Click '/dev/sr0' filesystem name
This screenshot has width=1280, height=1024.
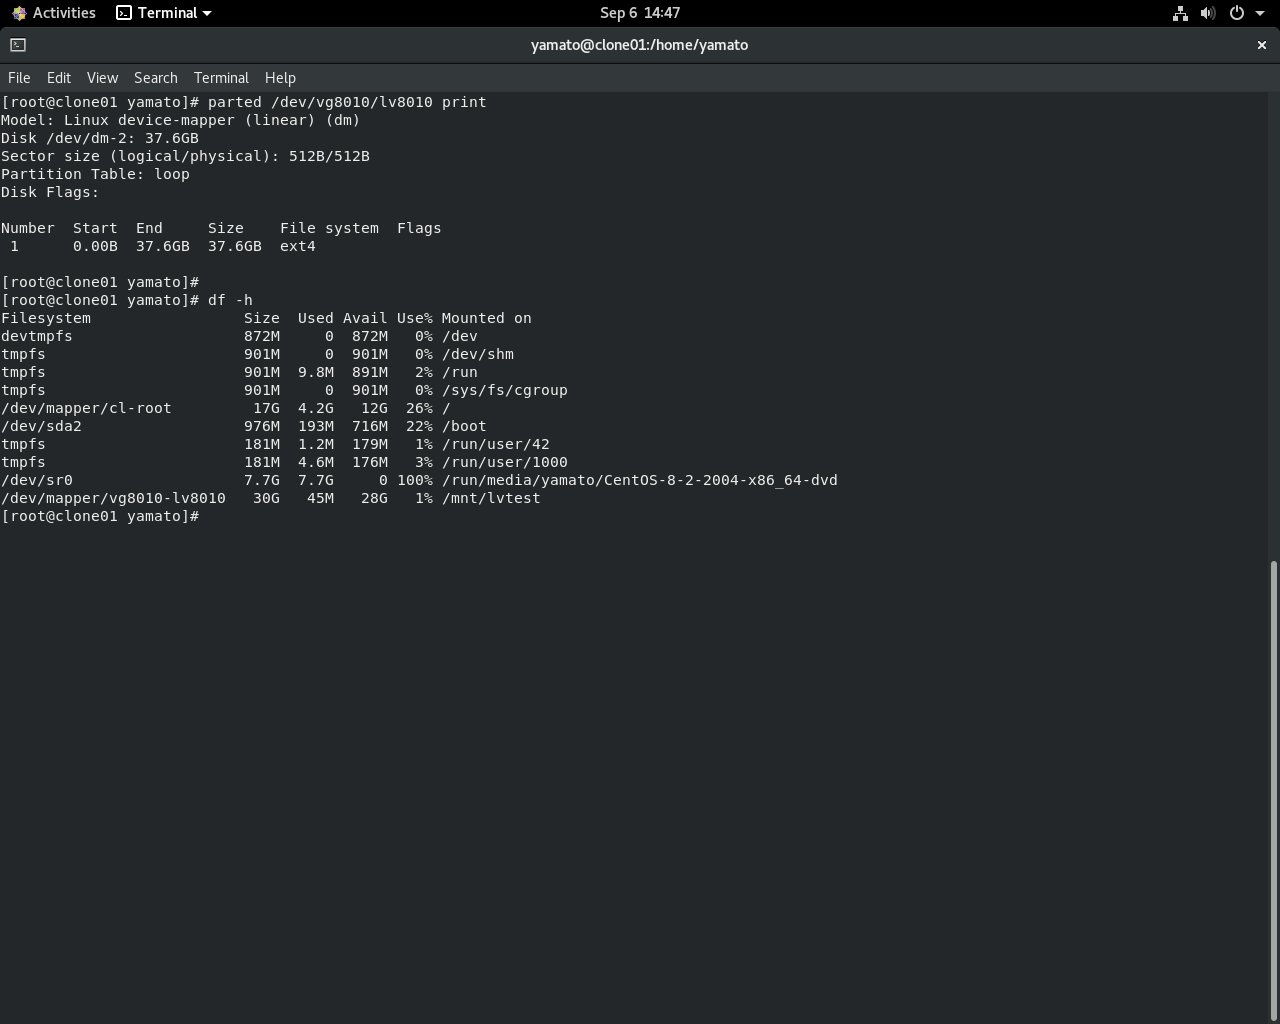click(x=37, y=480)
